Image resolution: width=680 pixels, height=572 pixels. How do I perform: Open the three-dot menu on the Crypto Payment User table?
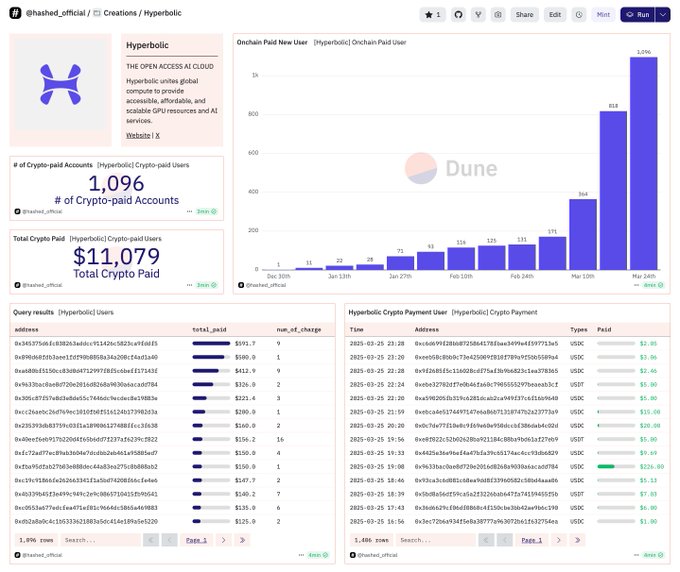pos(636,555)
